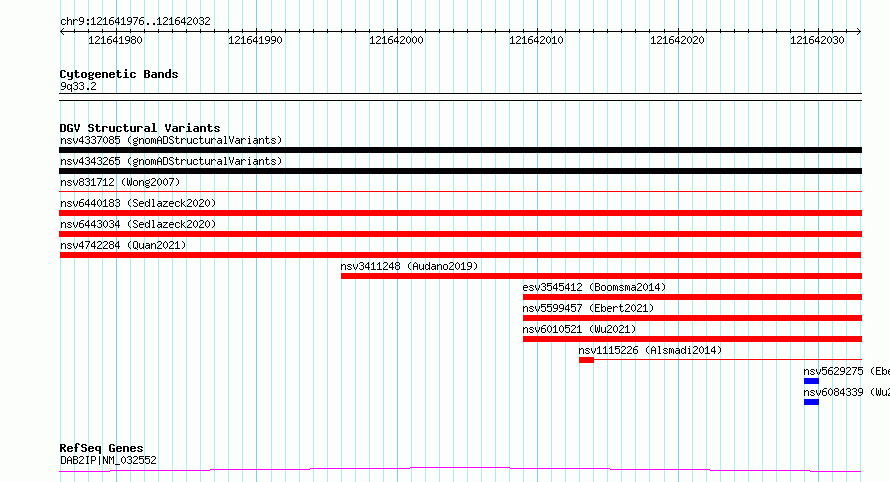Open the nsv6010521 (Wu2021) label
The image size is (890, 482).
click(580, 329)
